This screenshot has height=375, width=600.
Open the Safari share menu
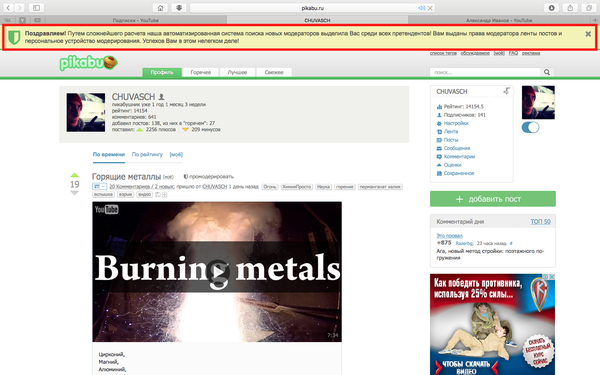(570, 8)
